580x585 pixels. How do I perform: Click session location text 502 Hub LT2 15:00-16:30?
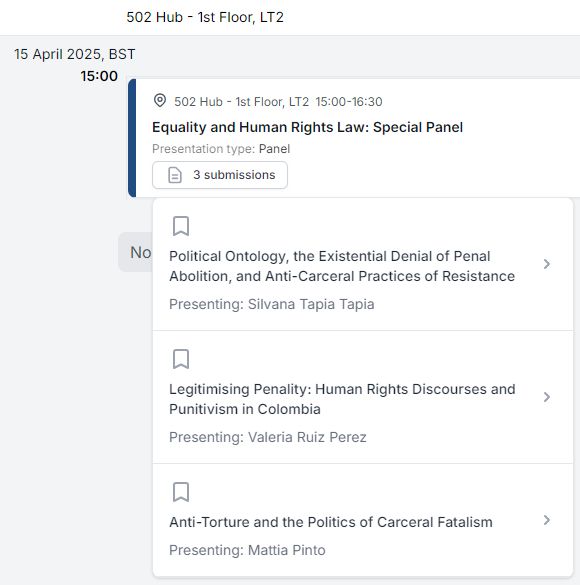278,101
